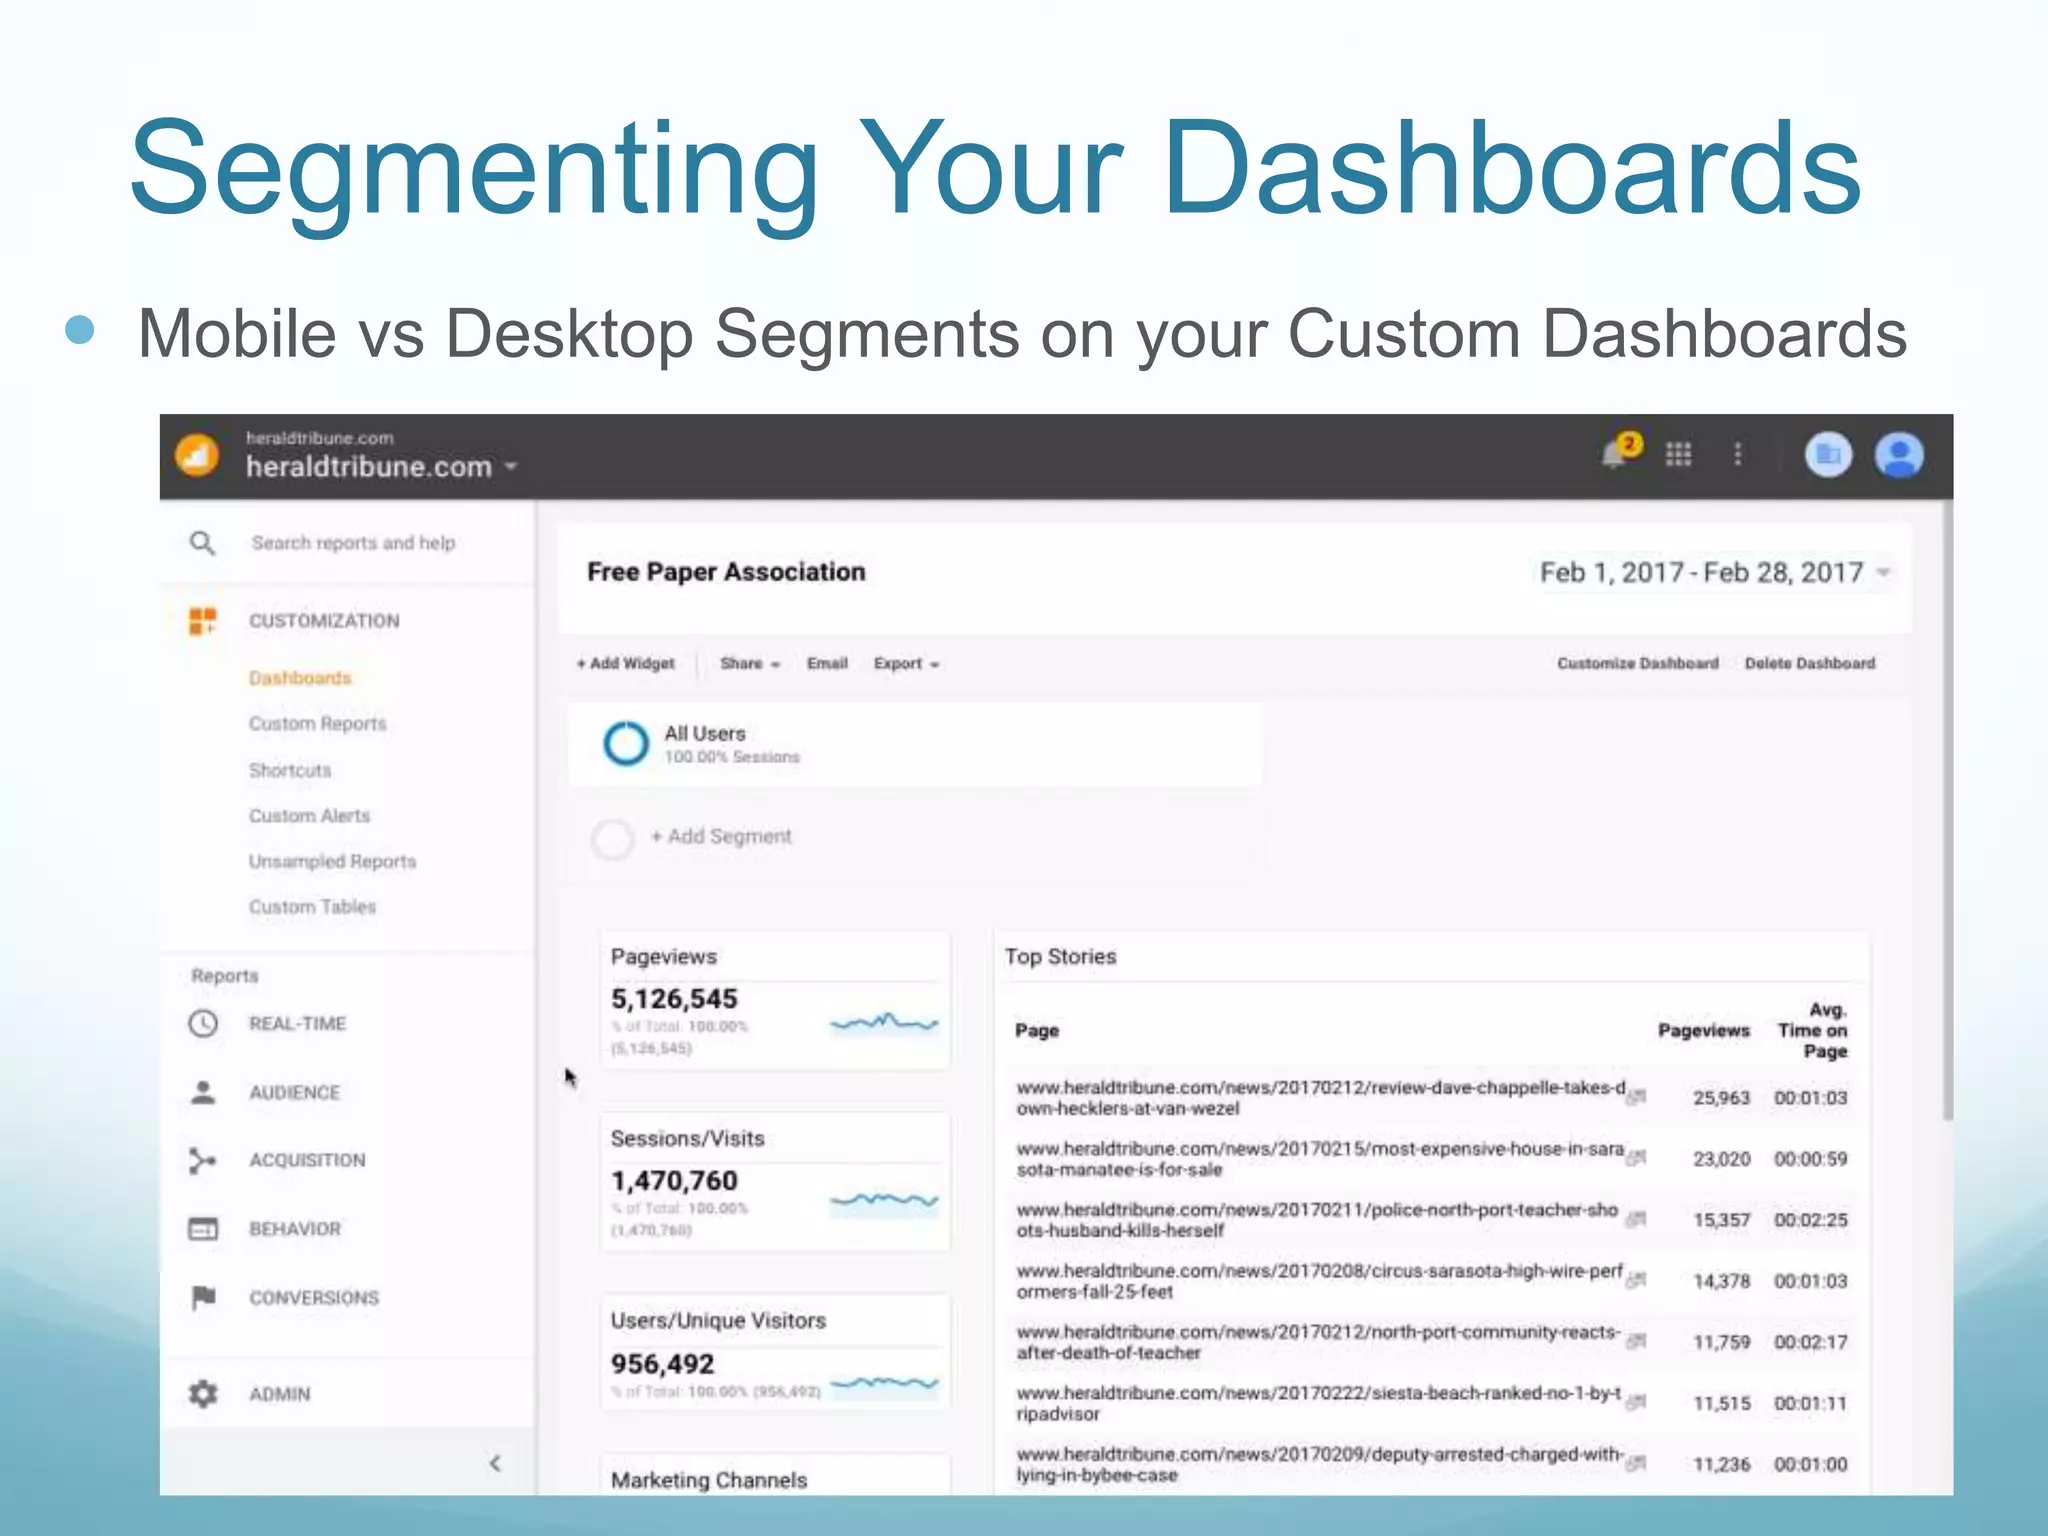This screenshot has width=2048, height=1536.
Task: Open the three-dot more options menu
Action: [1738, 455]
